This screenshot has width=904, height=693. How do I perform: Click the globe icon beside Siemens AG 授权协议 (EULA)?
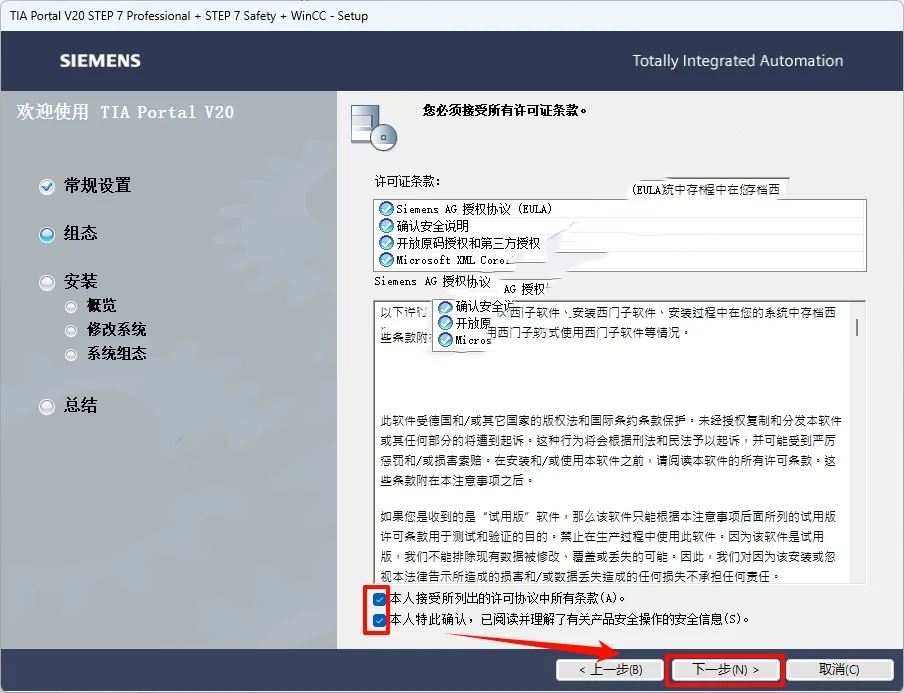(386, 209)
